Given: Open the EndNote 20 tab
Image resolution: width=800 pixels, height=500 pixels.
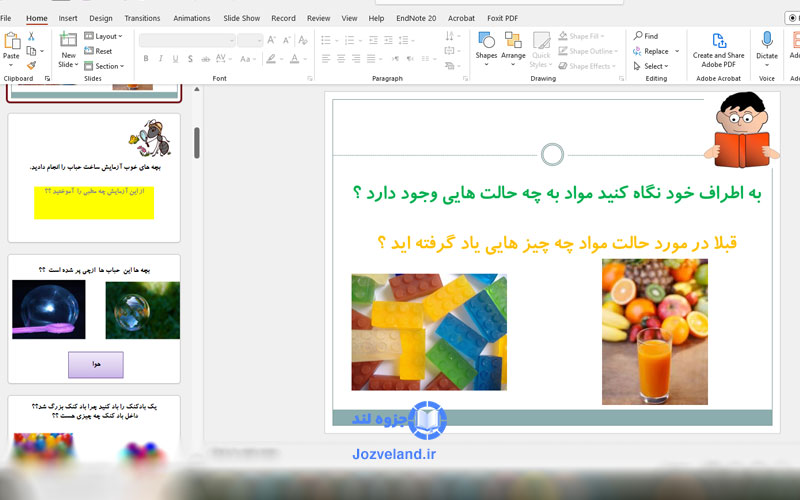Looking at the screenshot, I should coord(416,18).
